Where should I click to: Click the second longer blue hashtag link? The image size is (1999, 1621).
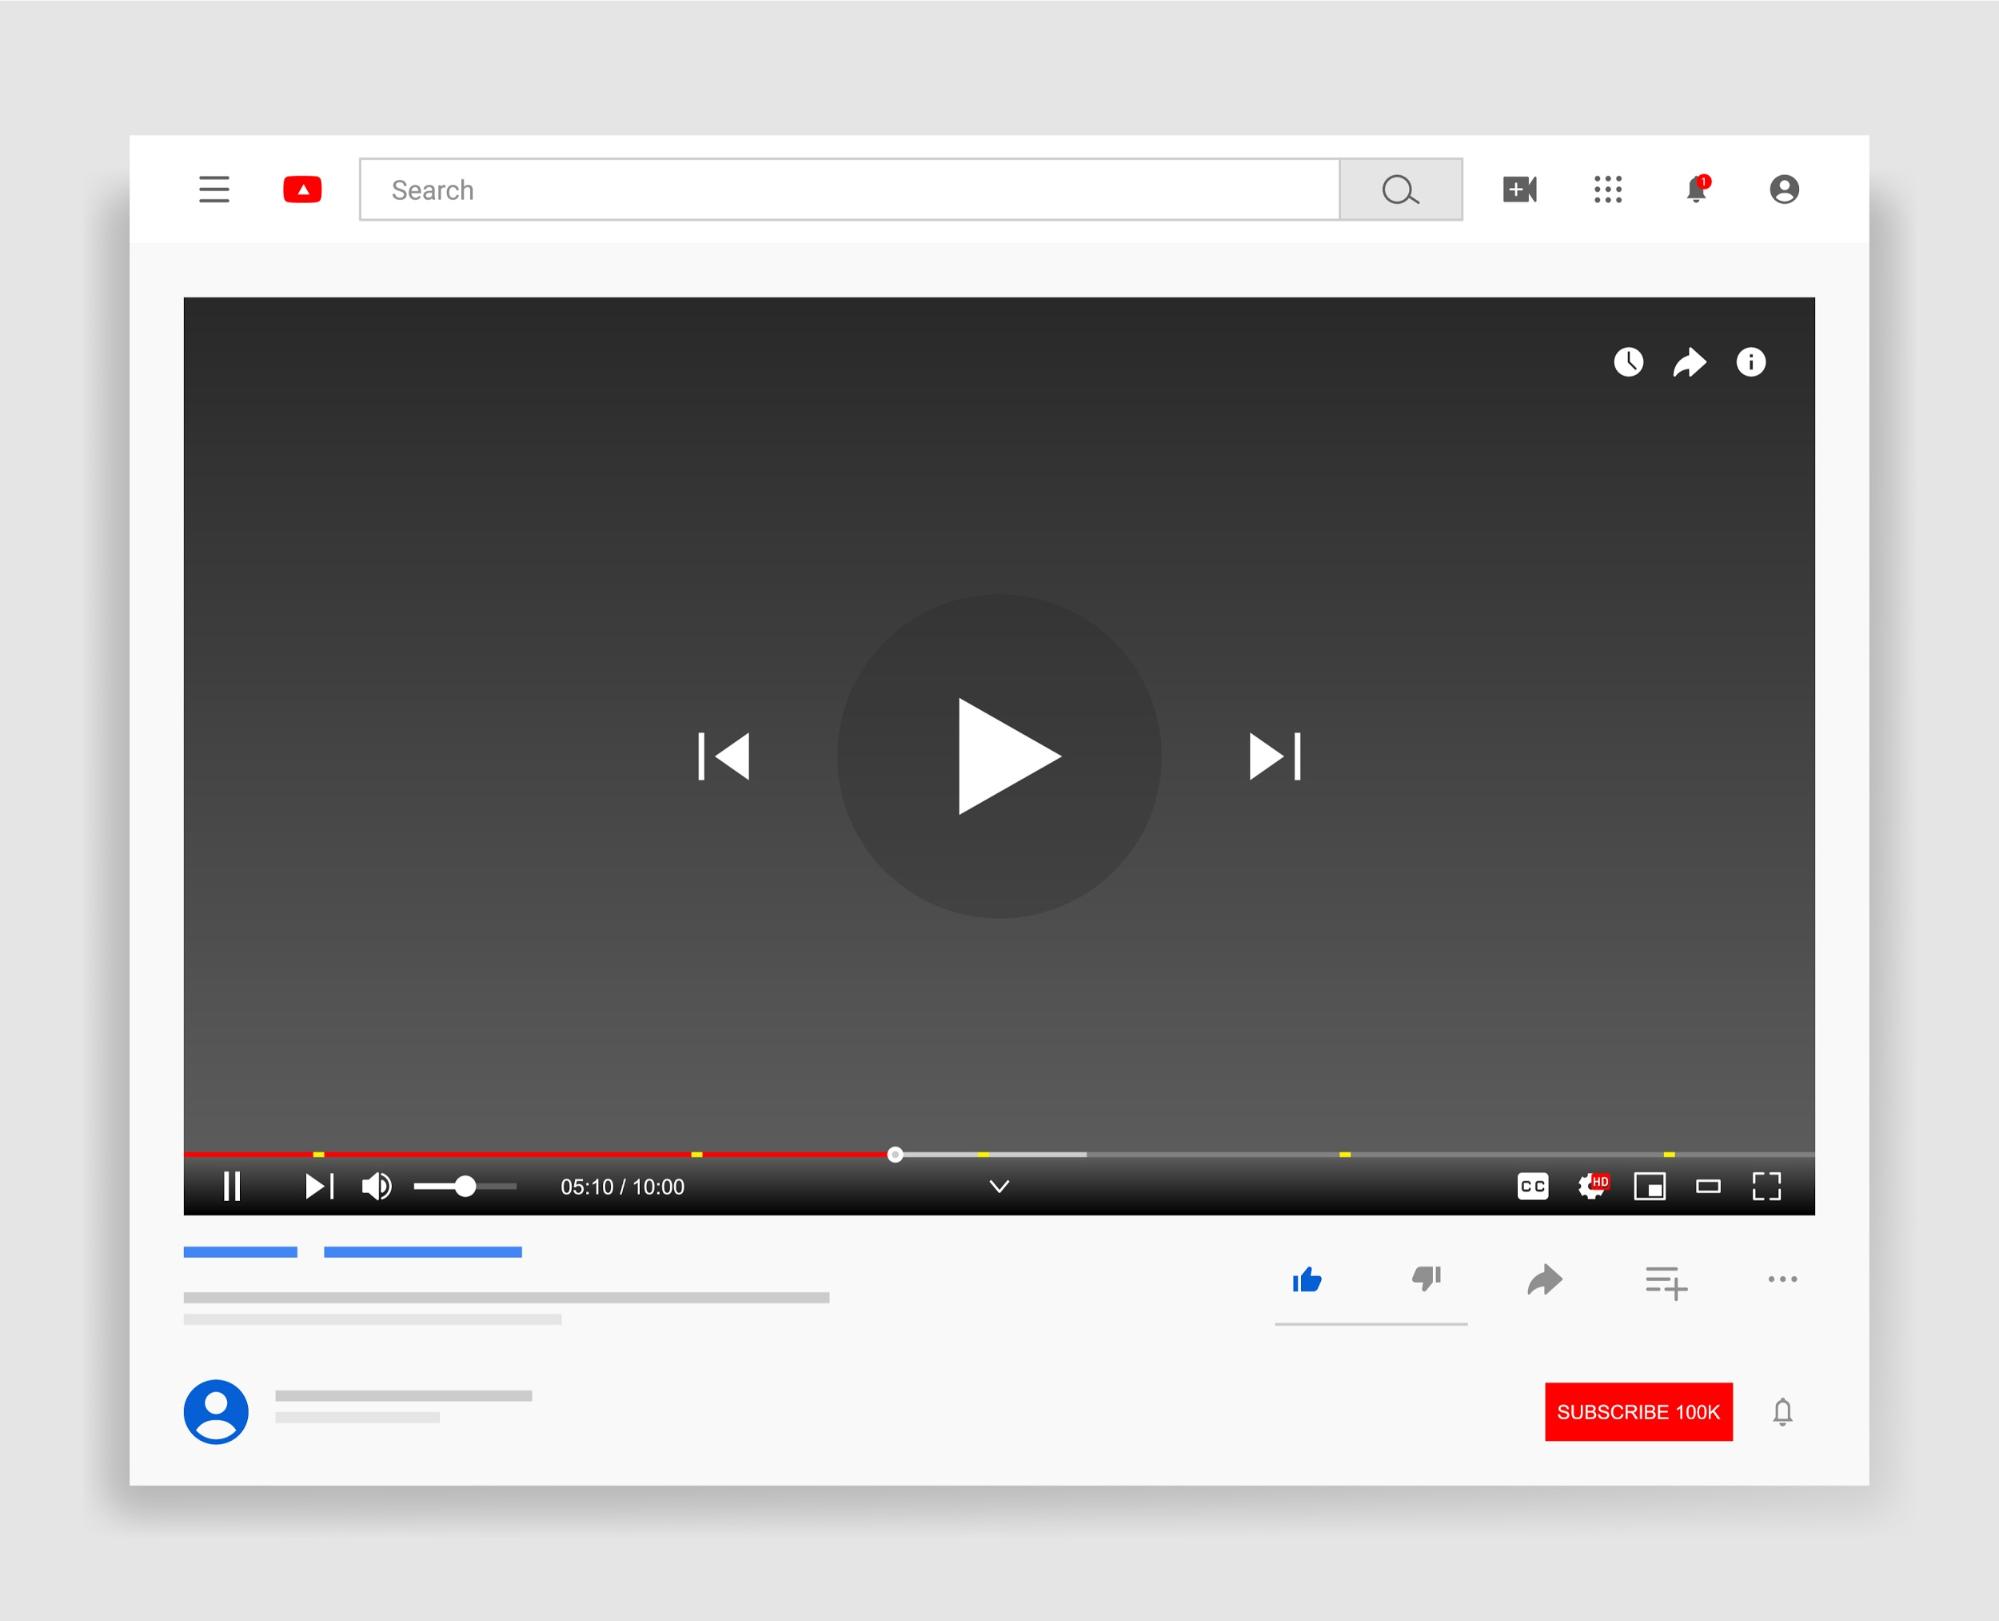(x=423, y=1252)
